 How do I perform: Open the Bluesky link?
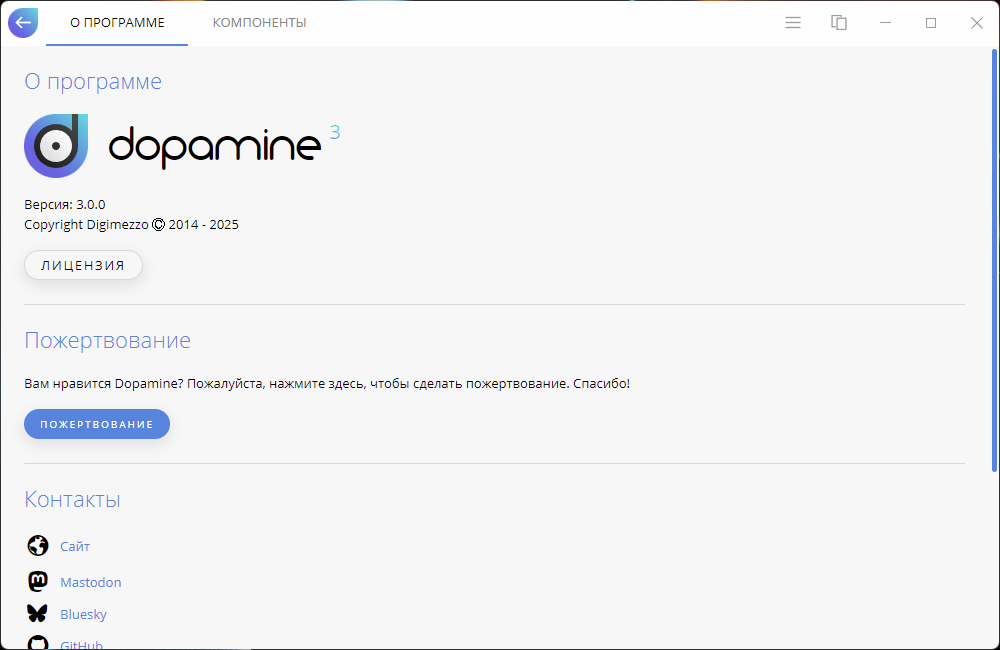[x=84, y=614]
